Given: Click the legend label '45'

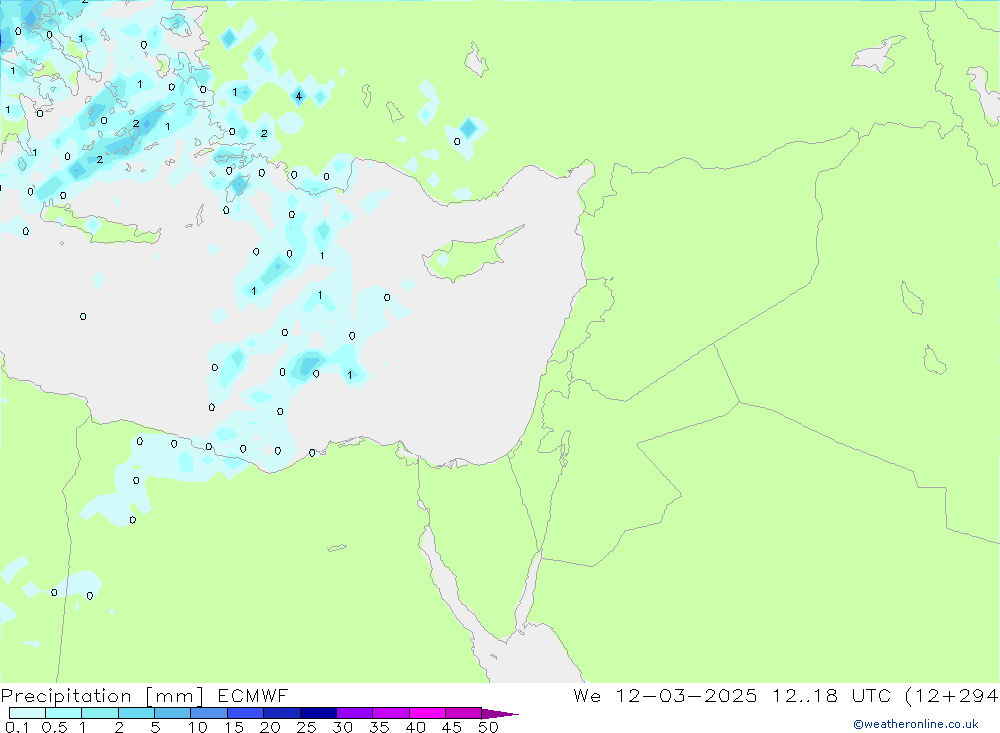Looking at the screenshot, I should pos(452,727).
